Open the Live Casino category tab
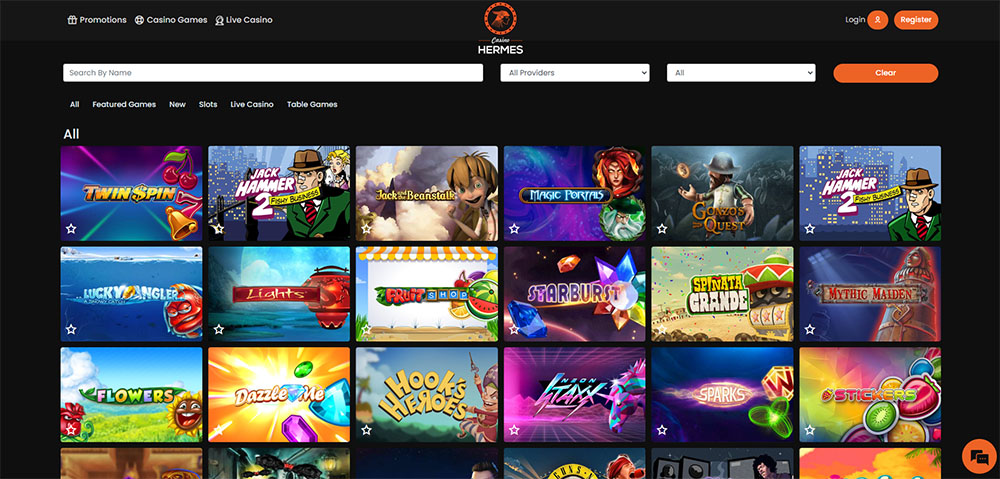This screenshot has width=1000, height=479. [x=252, y=104]
